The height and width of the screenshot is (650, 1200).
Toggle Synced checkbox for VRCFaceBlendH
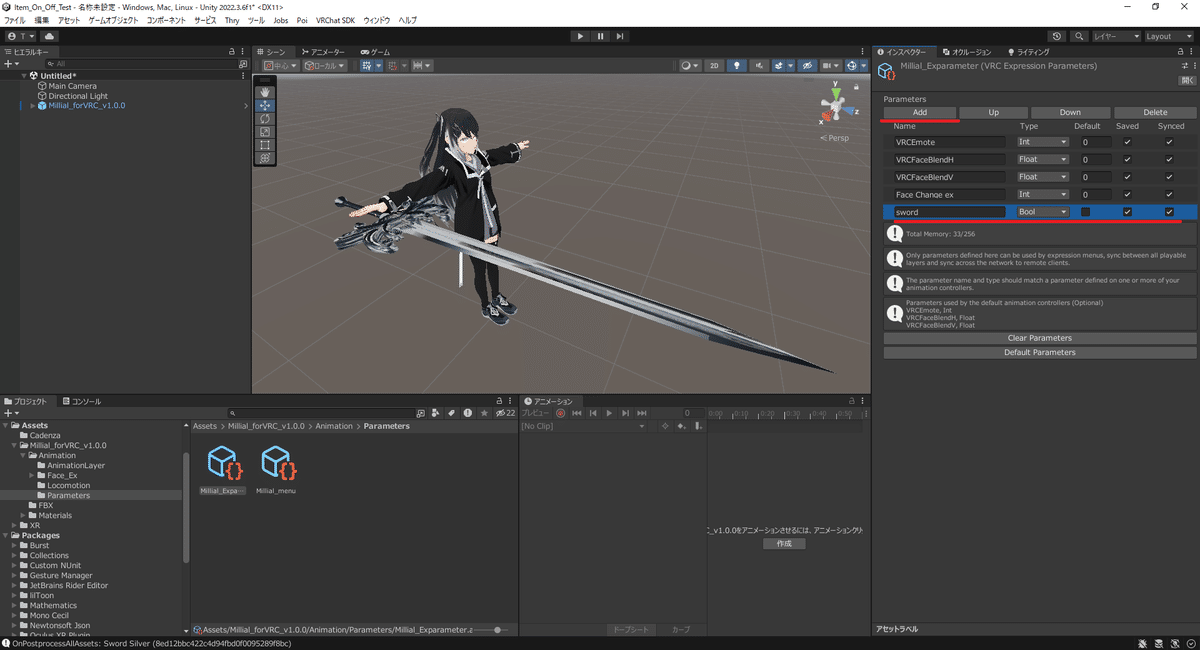click(x=1169, y=159)
